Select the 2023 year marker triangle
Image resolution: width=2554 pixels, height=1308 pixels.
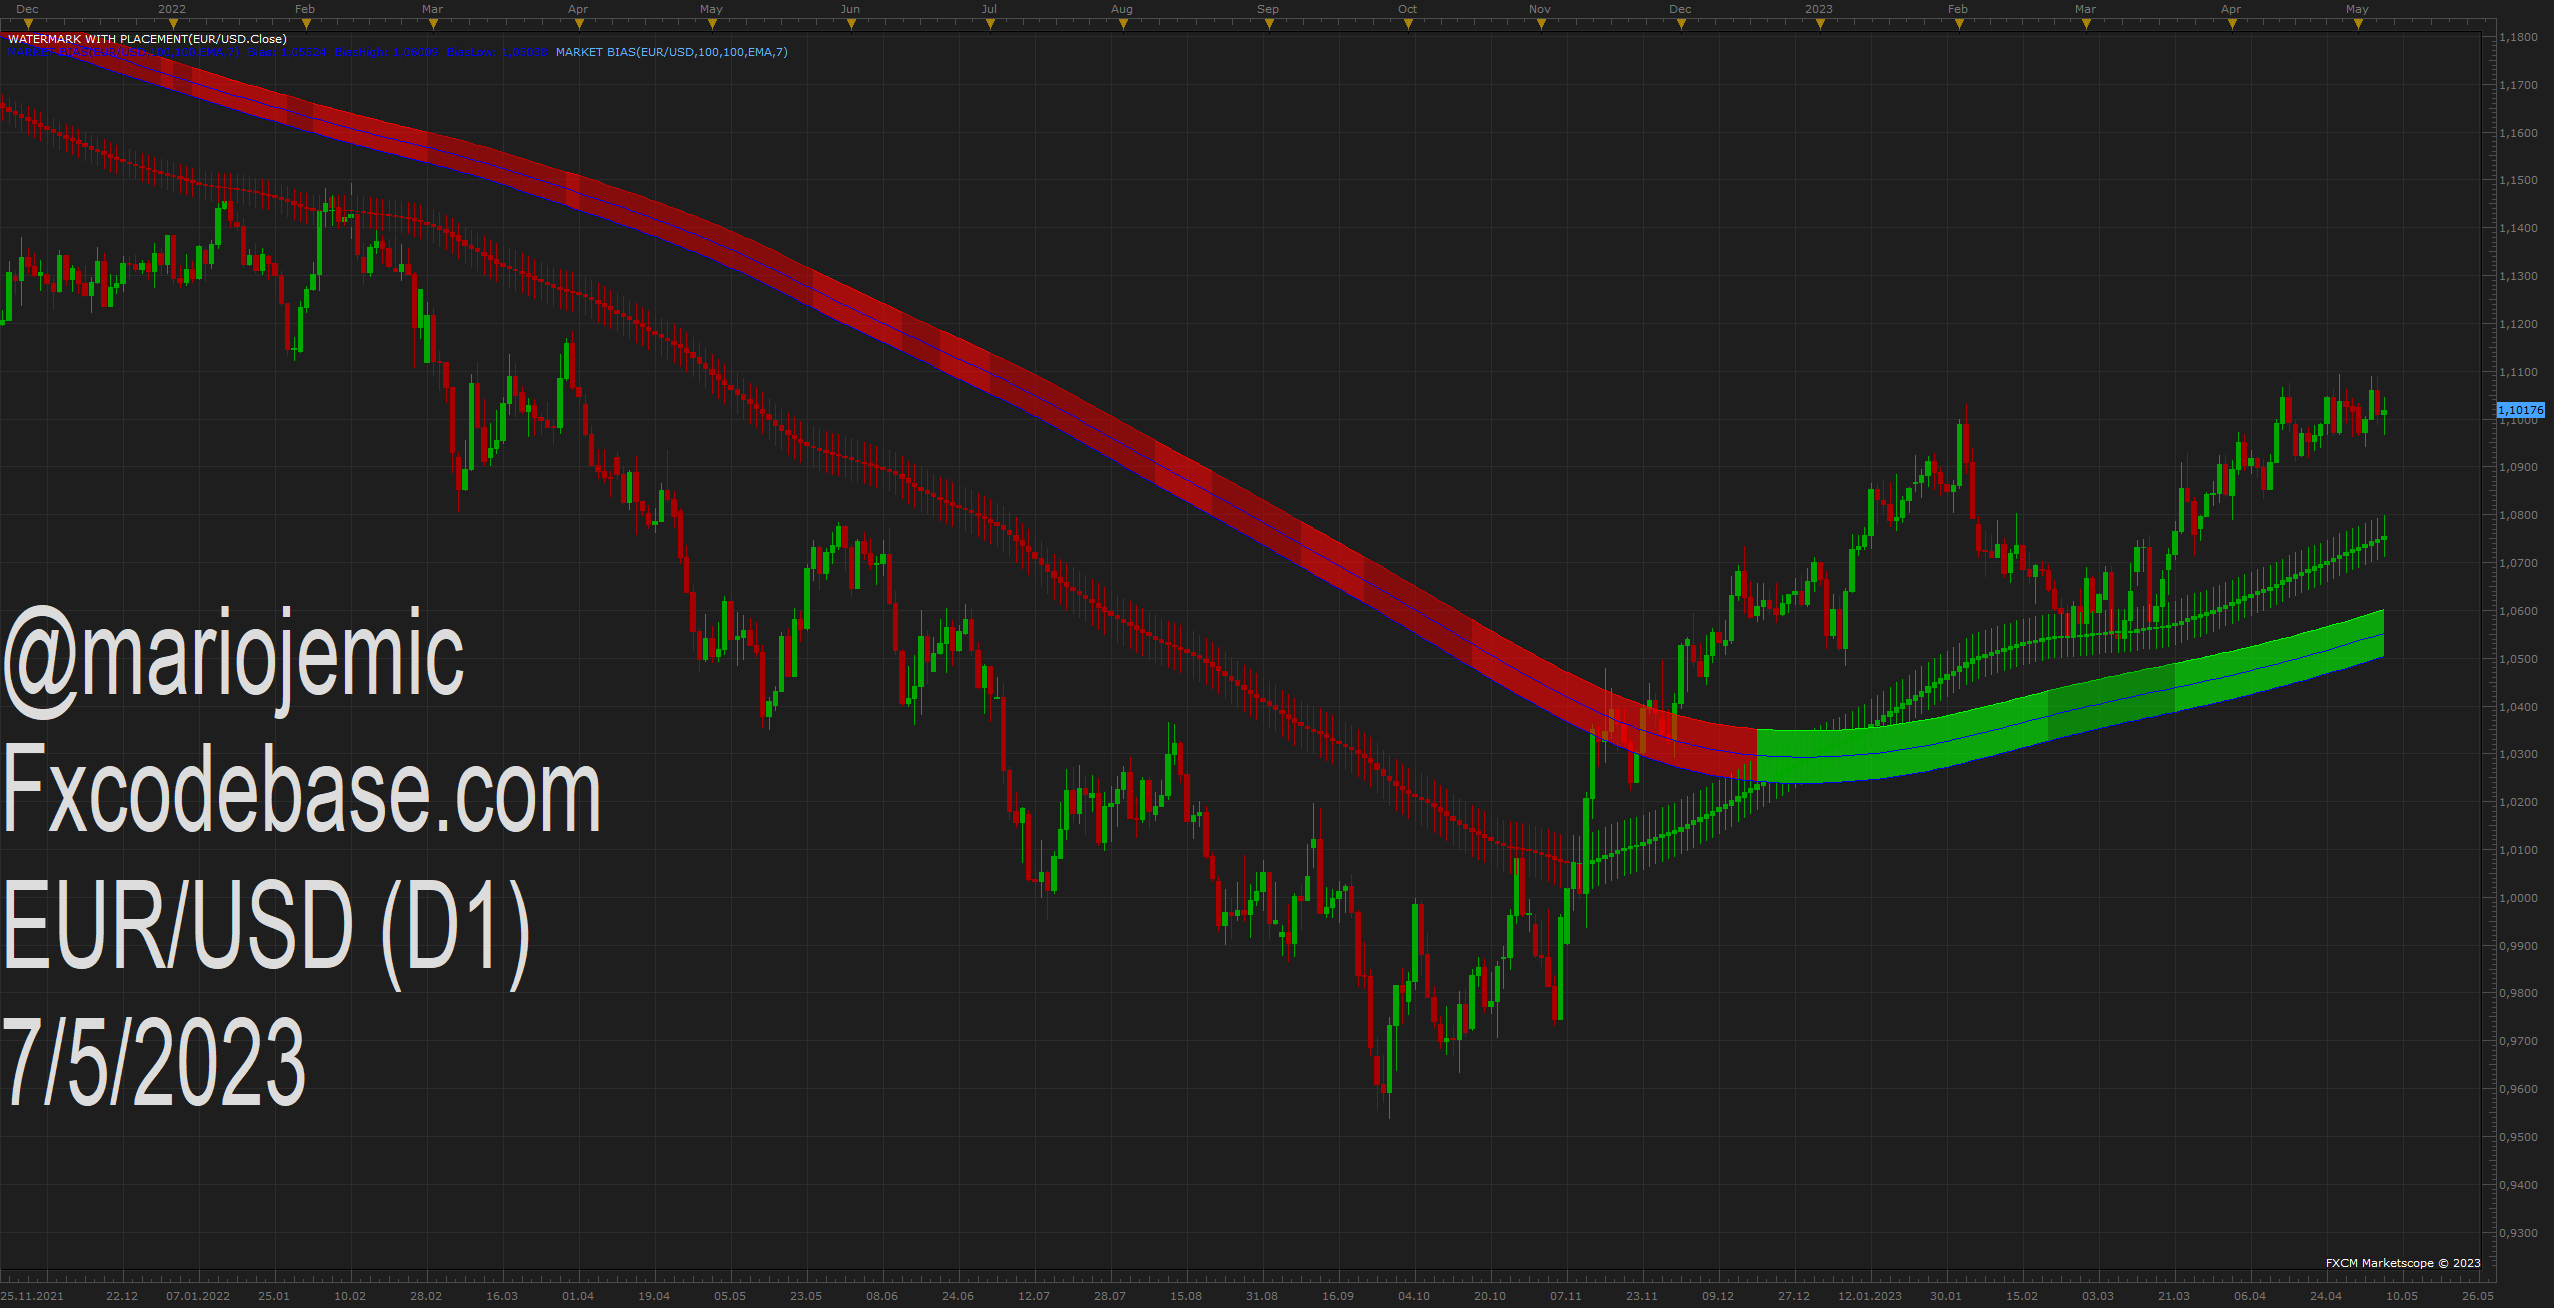[x=1820, y=24]
